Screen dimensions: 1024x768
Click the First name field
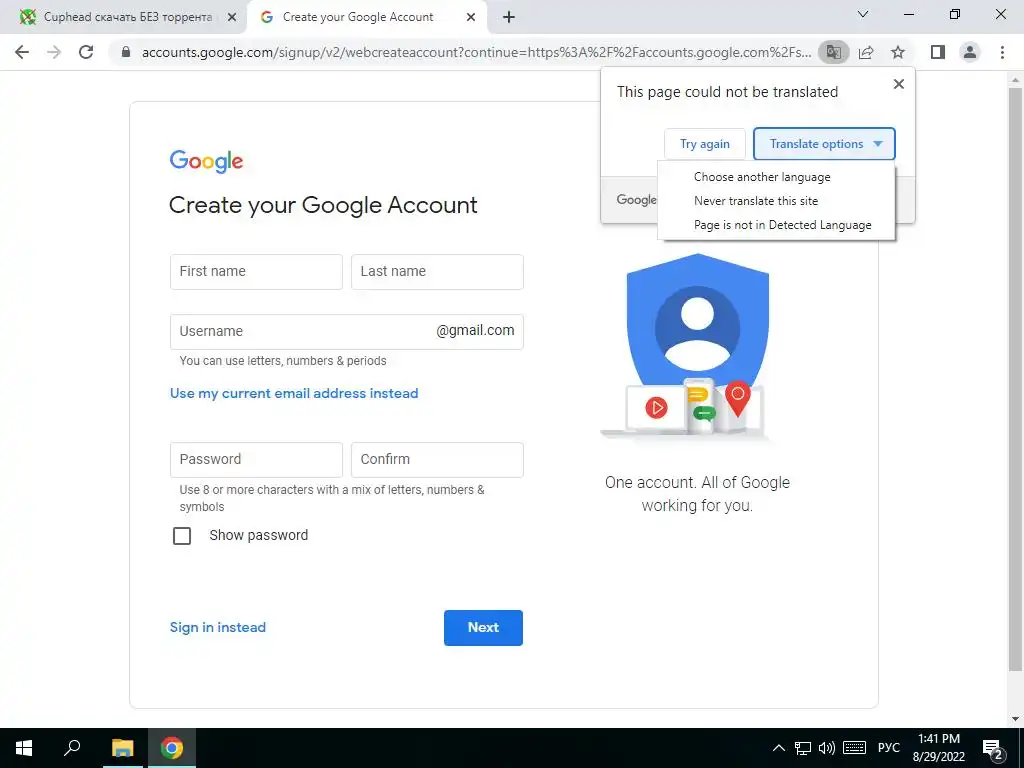[x=256, y=272]
